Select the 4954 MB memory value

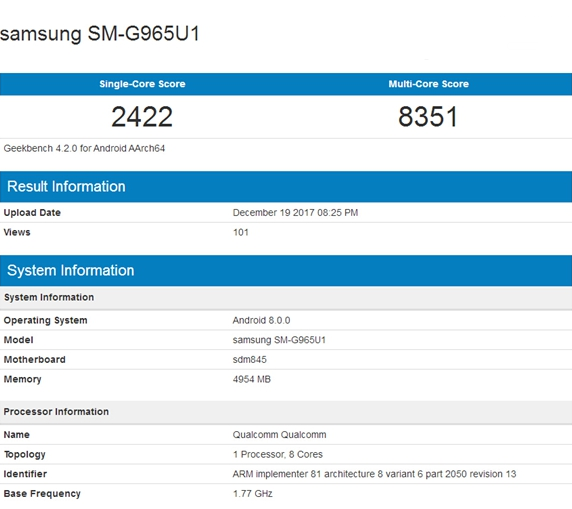click(x=252, y=379)
